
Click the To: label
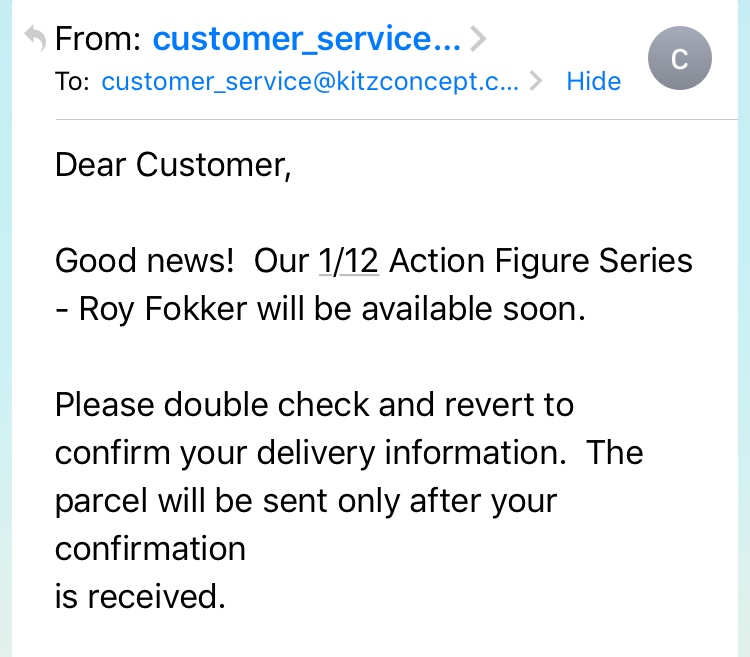(x=72, y=81)
